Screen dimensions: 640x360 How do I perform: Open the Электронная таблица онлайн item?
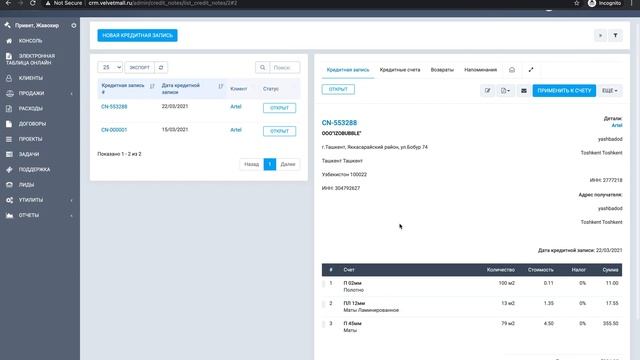point(31,59)
